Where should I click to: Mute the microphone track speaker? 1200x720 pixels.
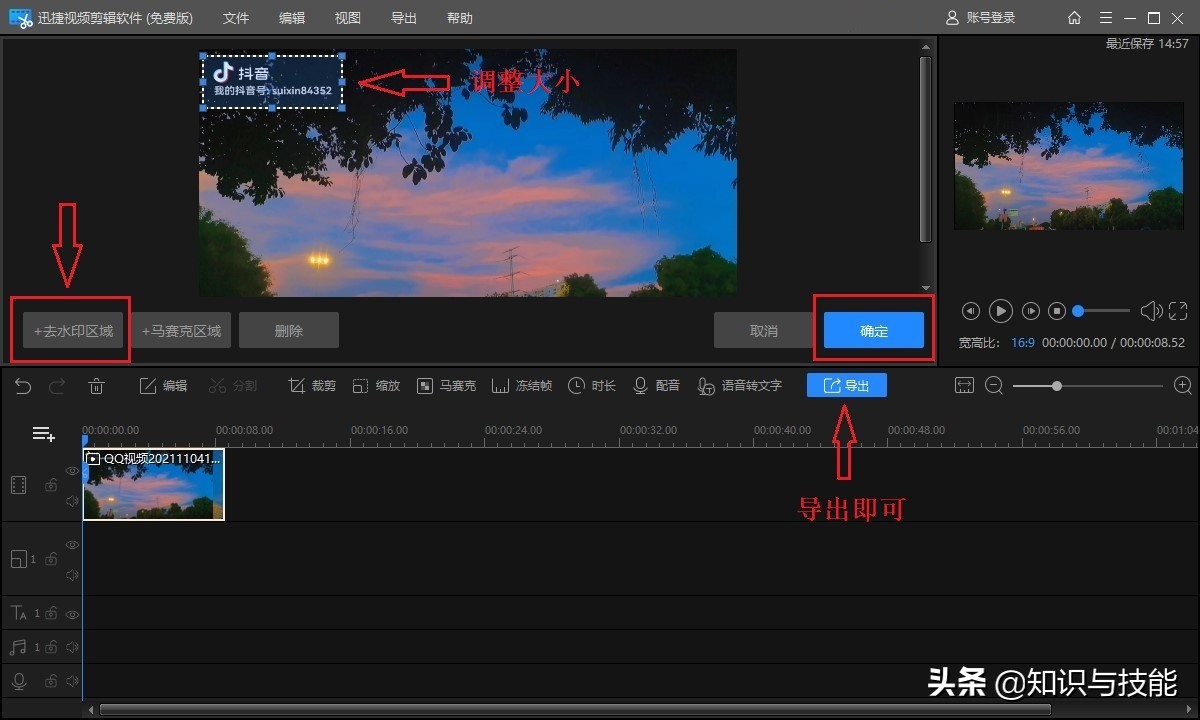click(x=72, y=681)
